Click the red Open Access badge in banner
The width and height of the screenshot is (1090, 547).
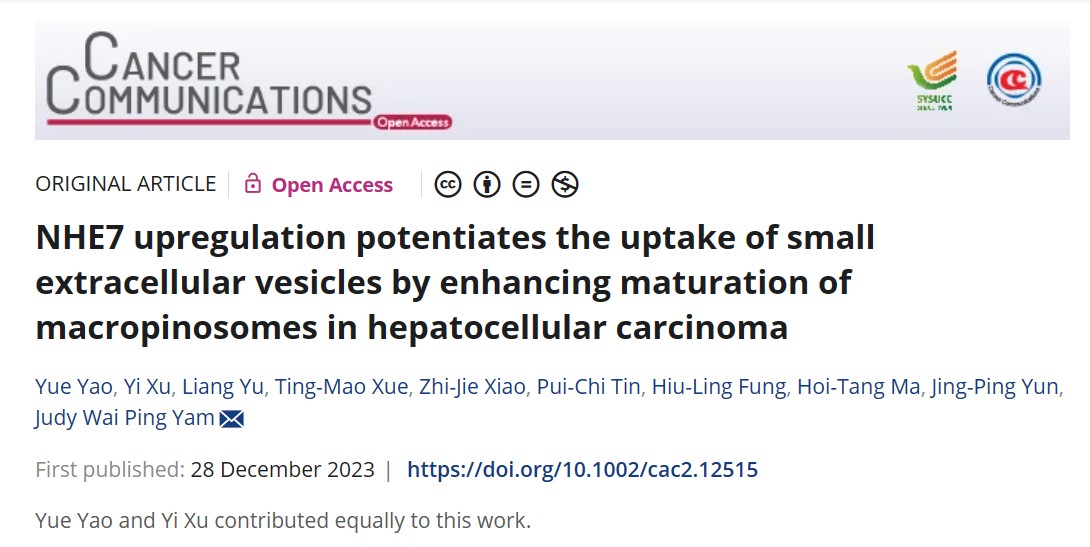pyautogui.click(x=413, y=123)
